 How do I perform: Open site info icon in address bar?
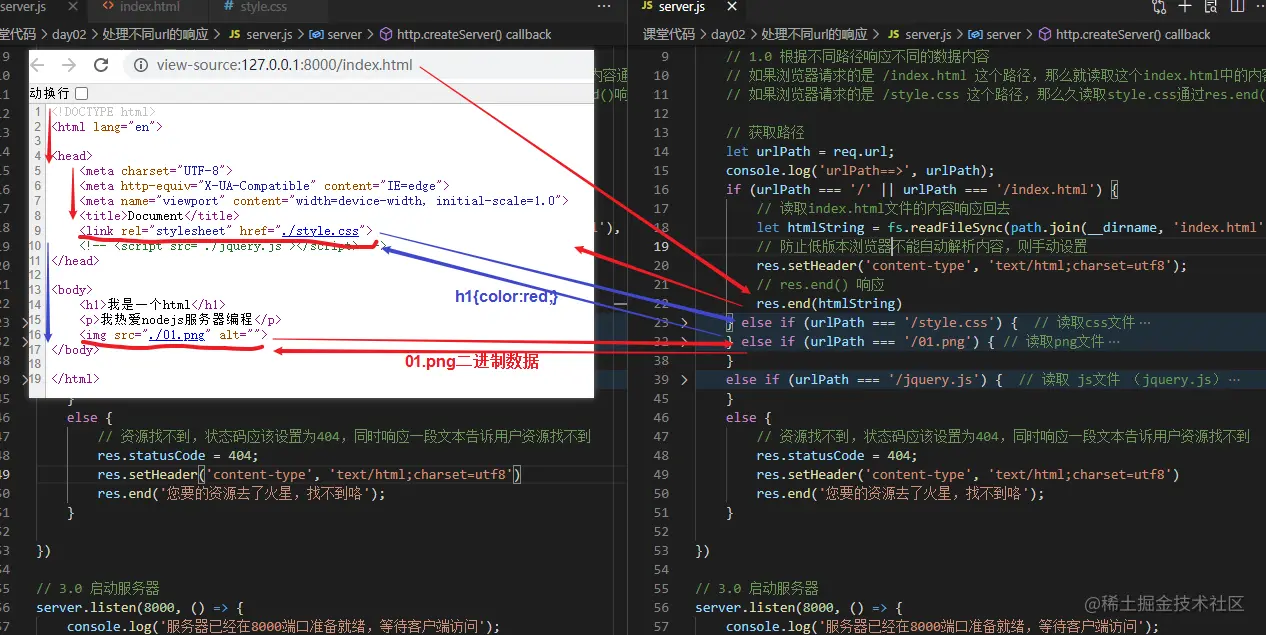(x=141, y=65)
